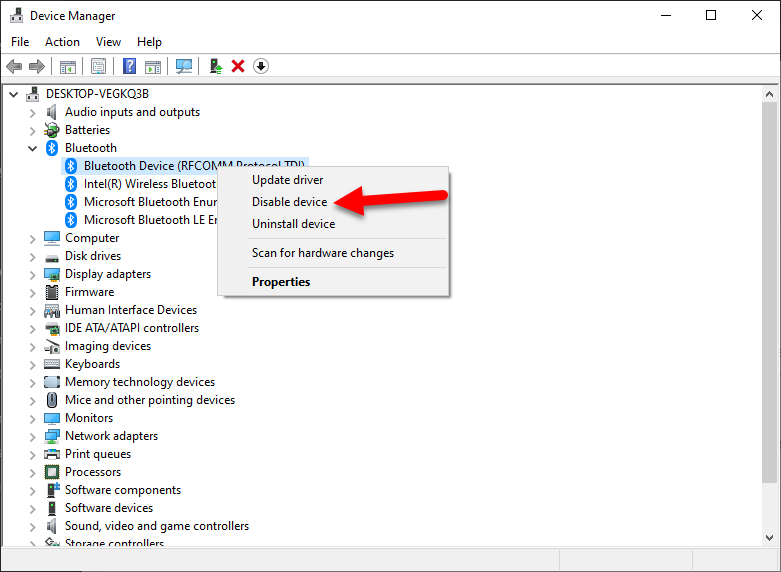Click Scan for hardware changes monitor icon

pyautogui.click(x=183, y=66)
